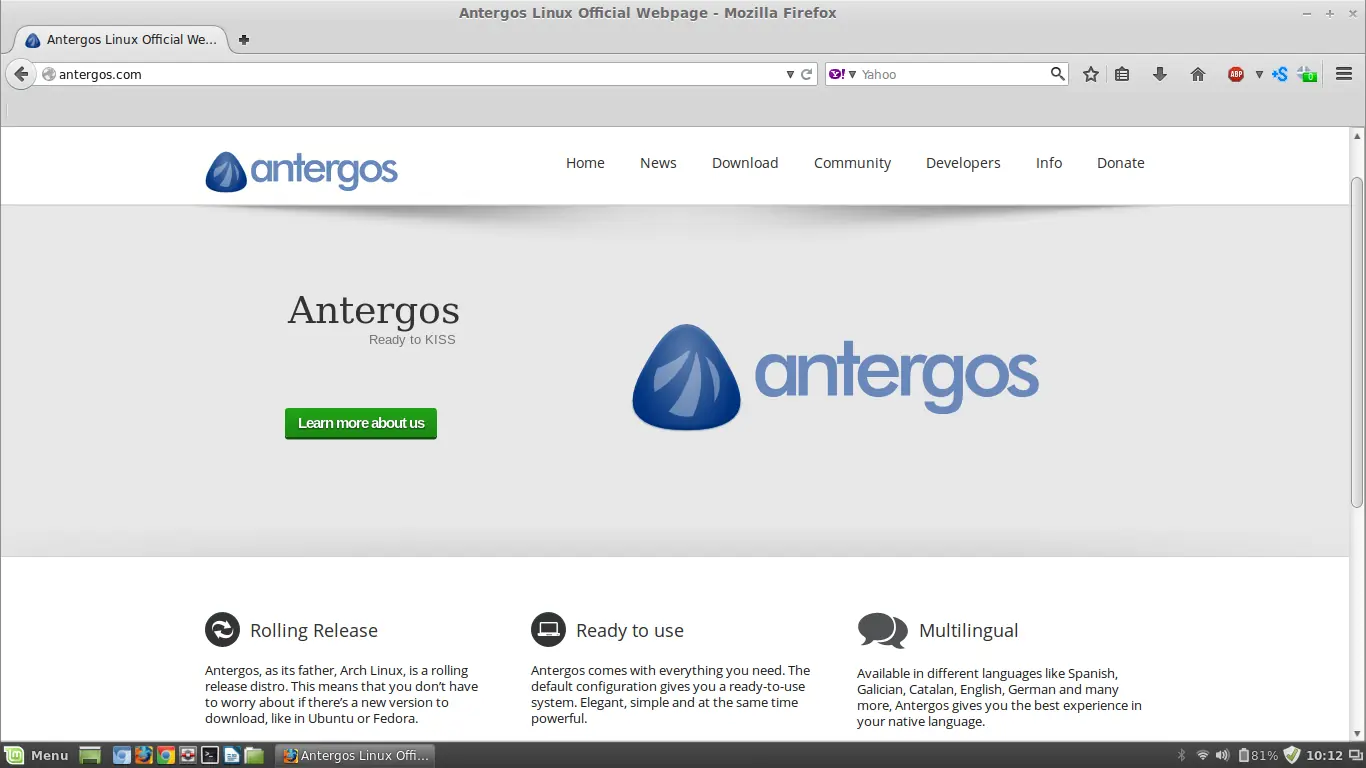Click the red screenshot tool taskbar icon
The height and width of the screenshot is (768, 1366).
(188, 755)
